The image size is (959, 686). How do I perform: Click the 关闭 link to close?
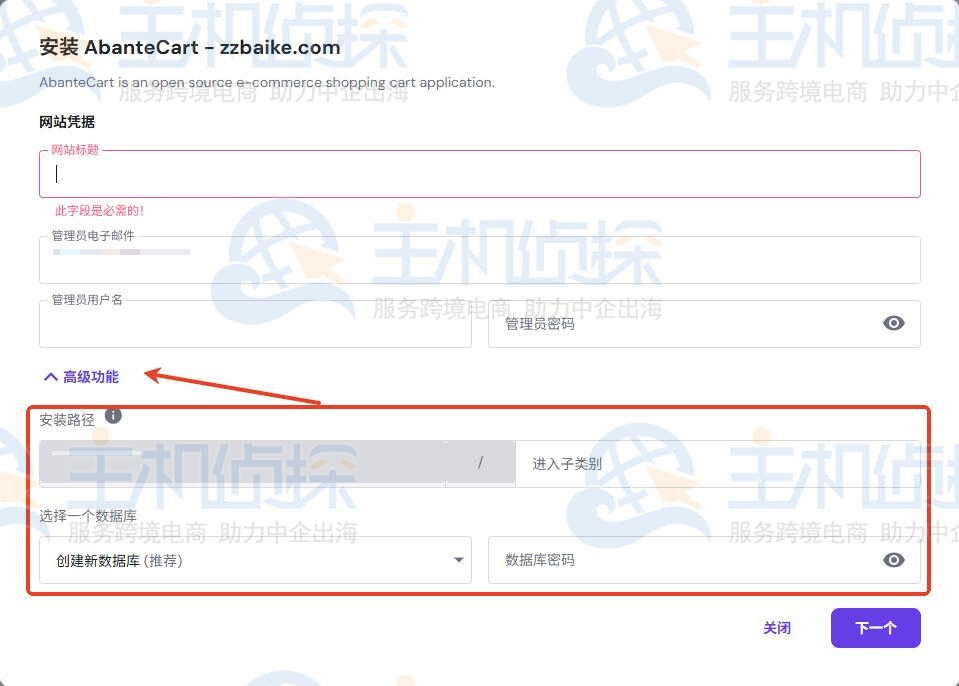click(778, 628)
